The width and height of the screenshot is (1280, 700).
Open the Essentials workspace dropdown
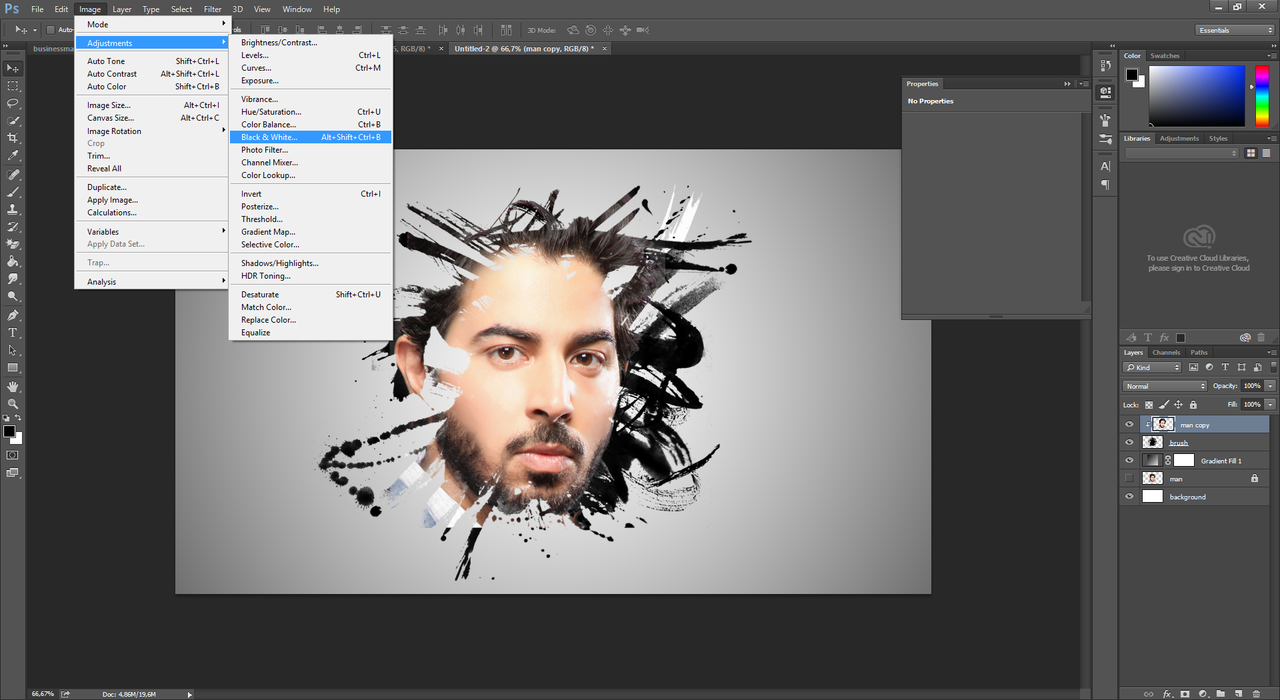[1236, 30]
